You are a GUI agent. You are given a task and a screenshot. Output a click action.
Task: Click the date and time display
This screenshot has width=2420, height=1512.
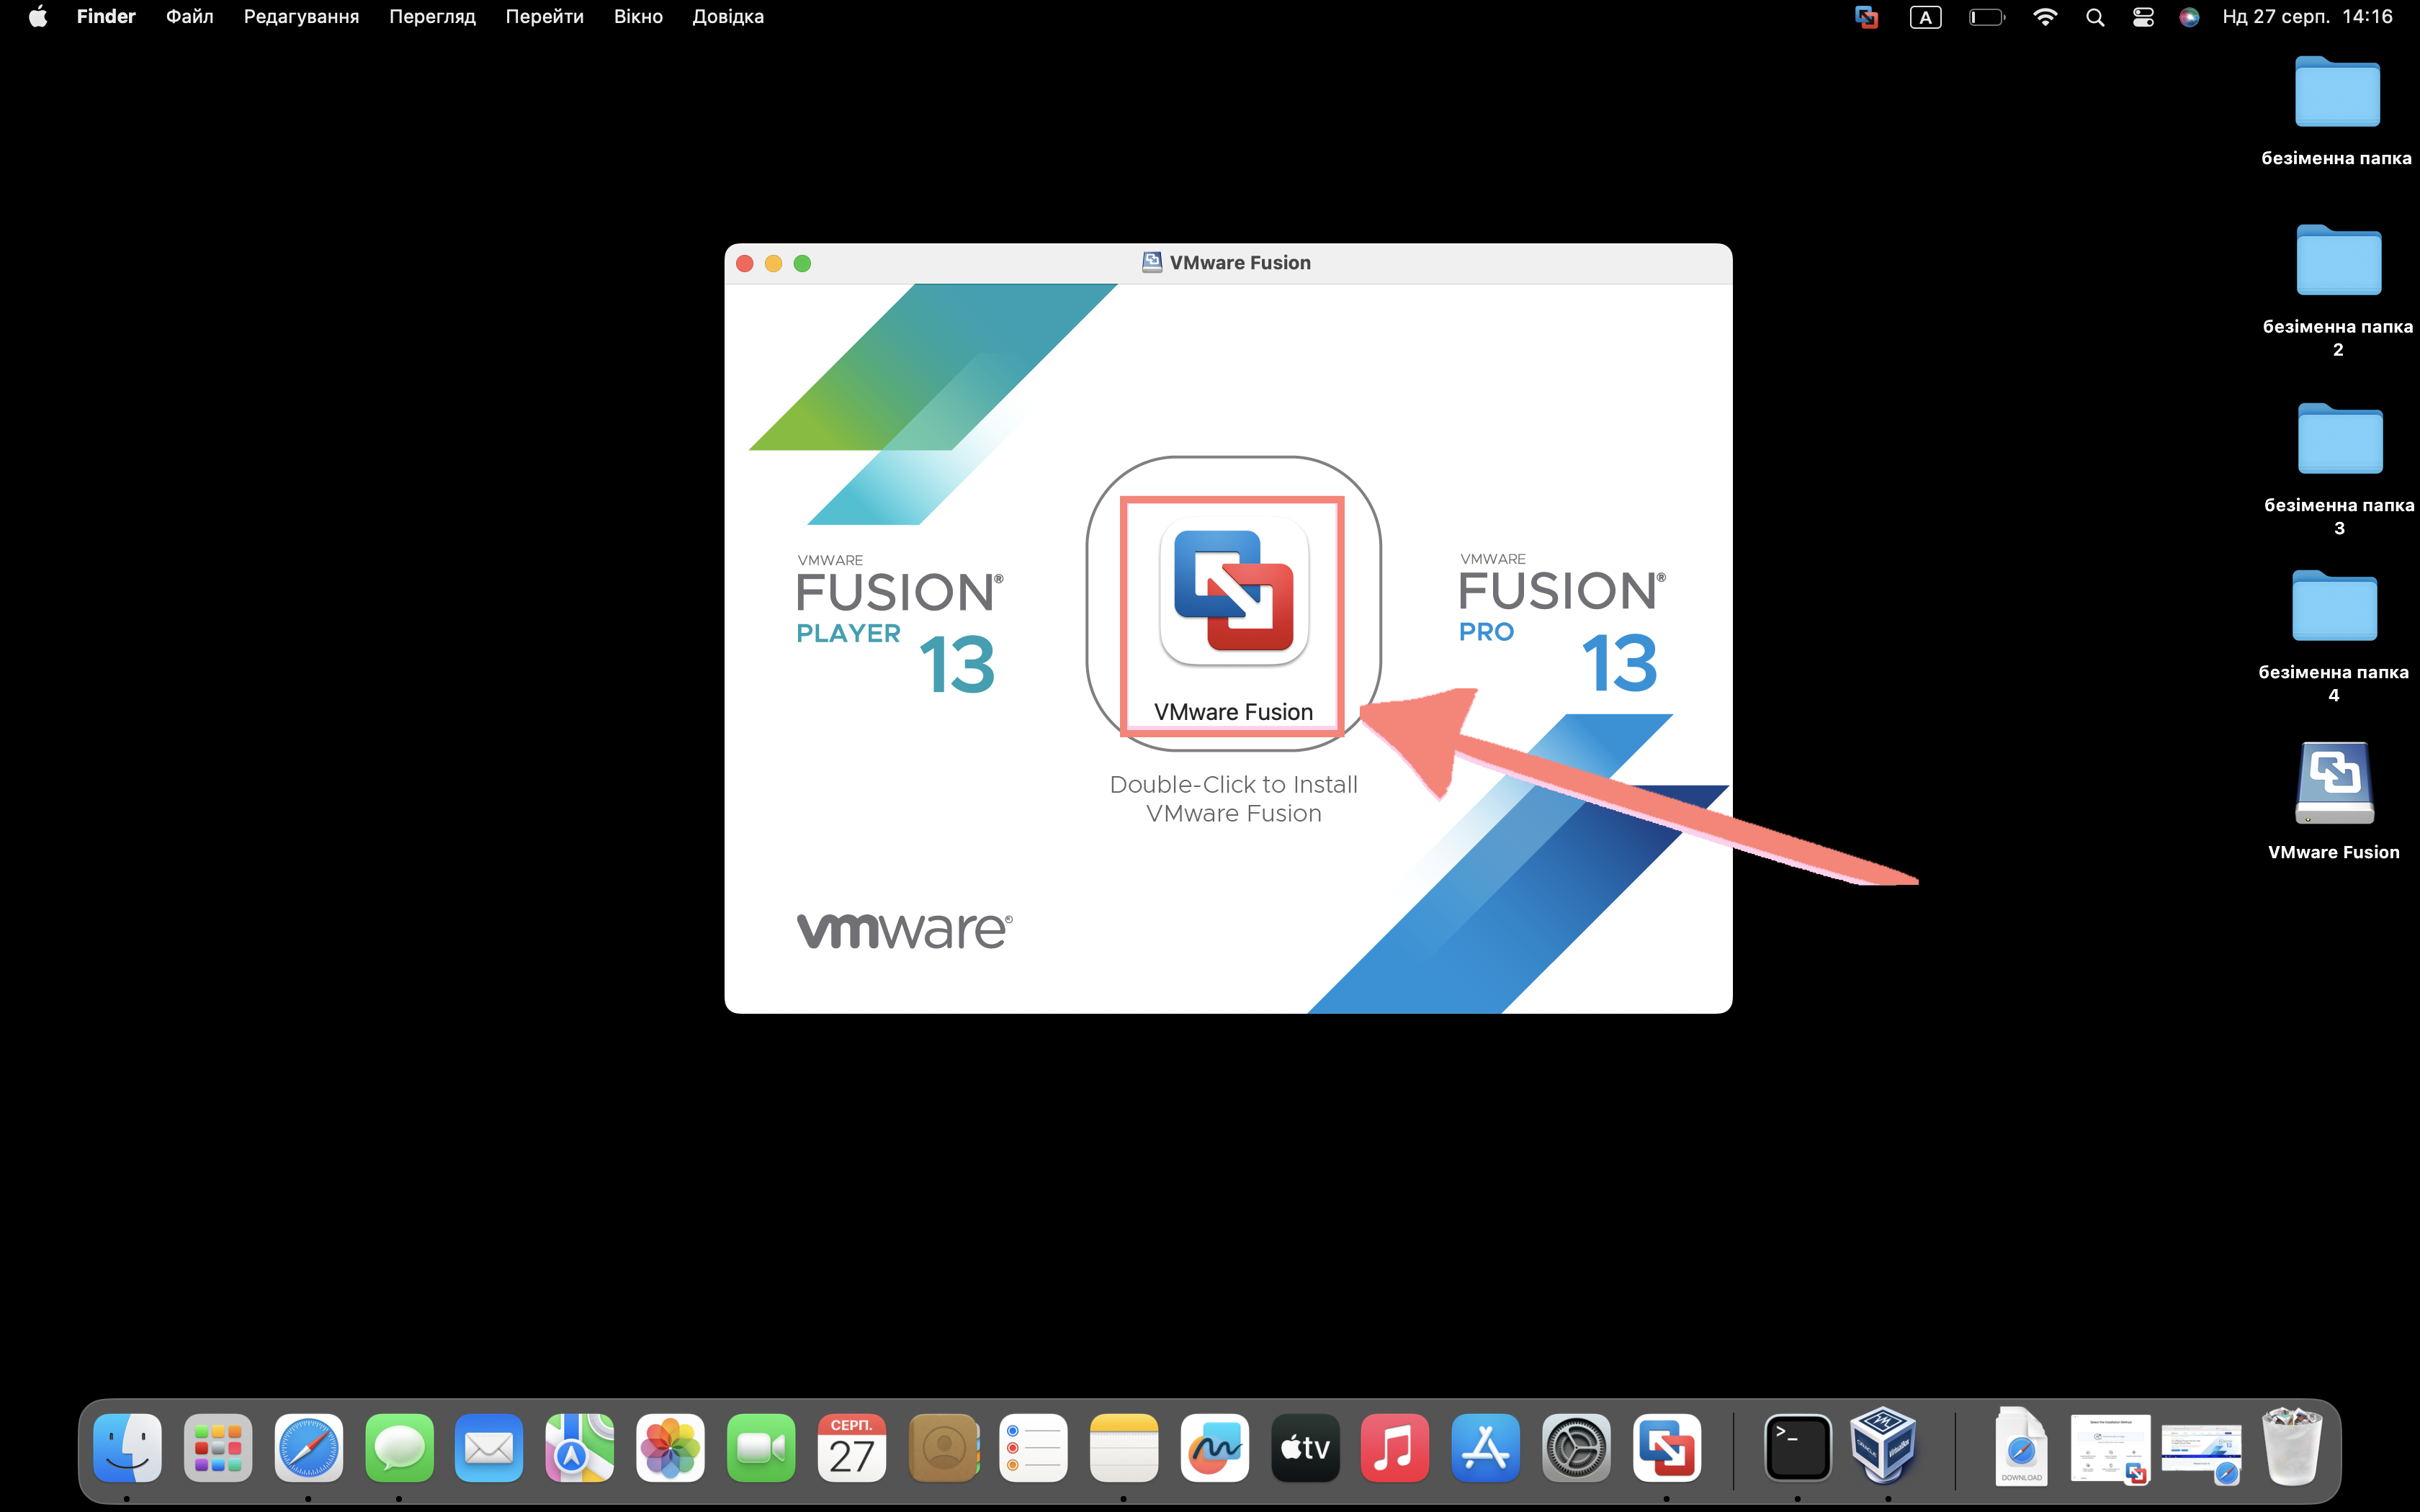(x=2307, y=16)
